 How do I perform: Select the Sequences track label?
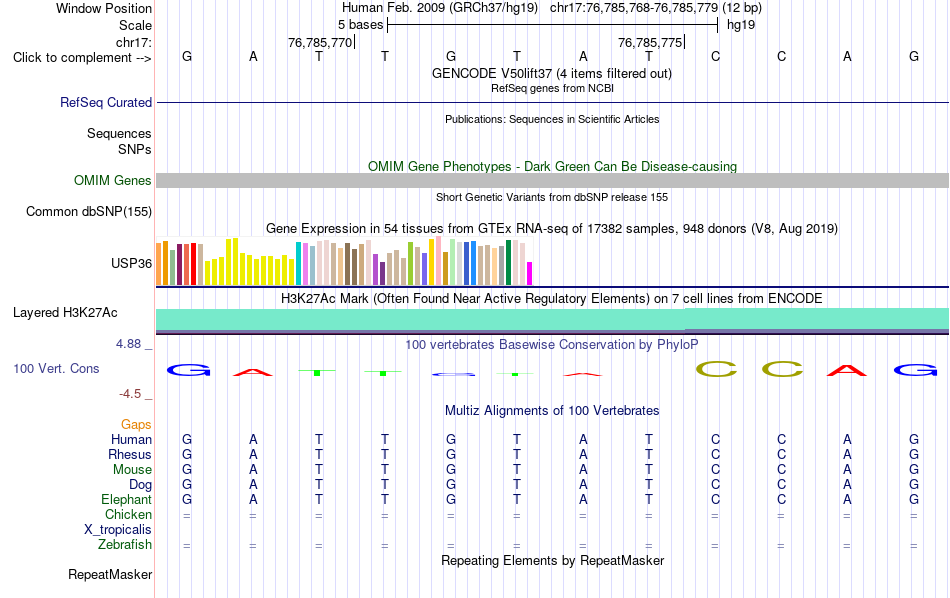pos(119,133)
